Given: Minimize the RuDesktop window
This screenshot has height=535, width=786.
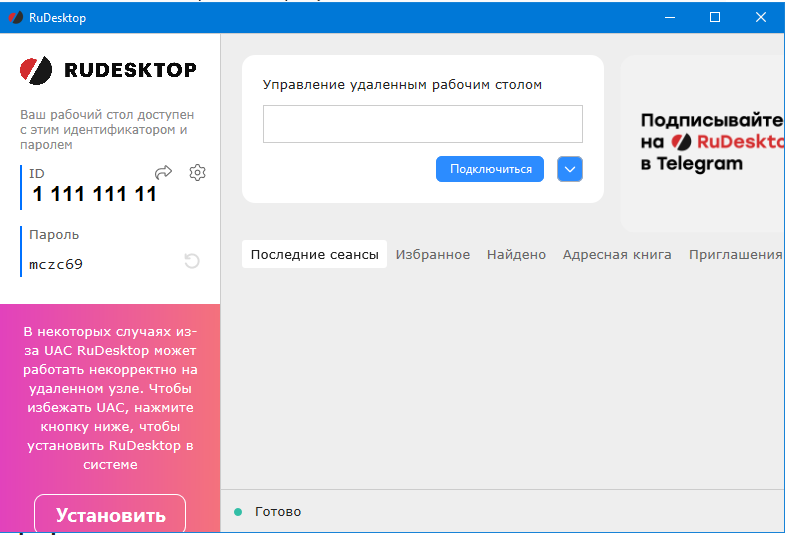Looking at the screenshot, I should pyautogui.click(x=669, y=17).
